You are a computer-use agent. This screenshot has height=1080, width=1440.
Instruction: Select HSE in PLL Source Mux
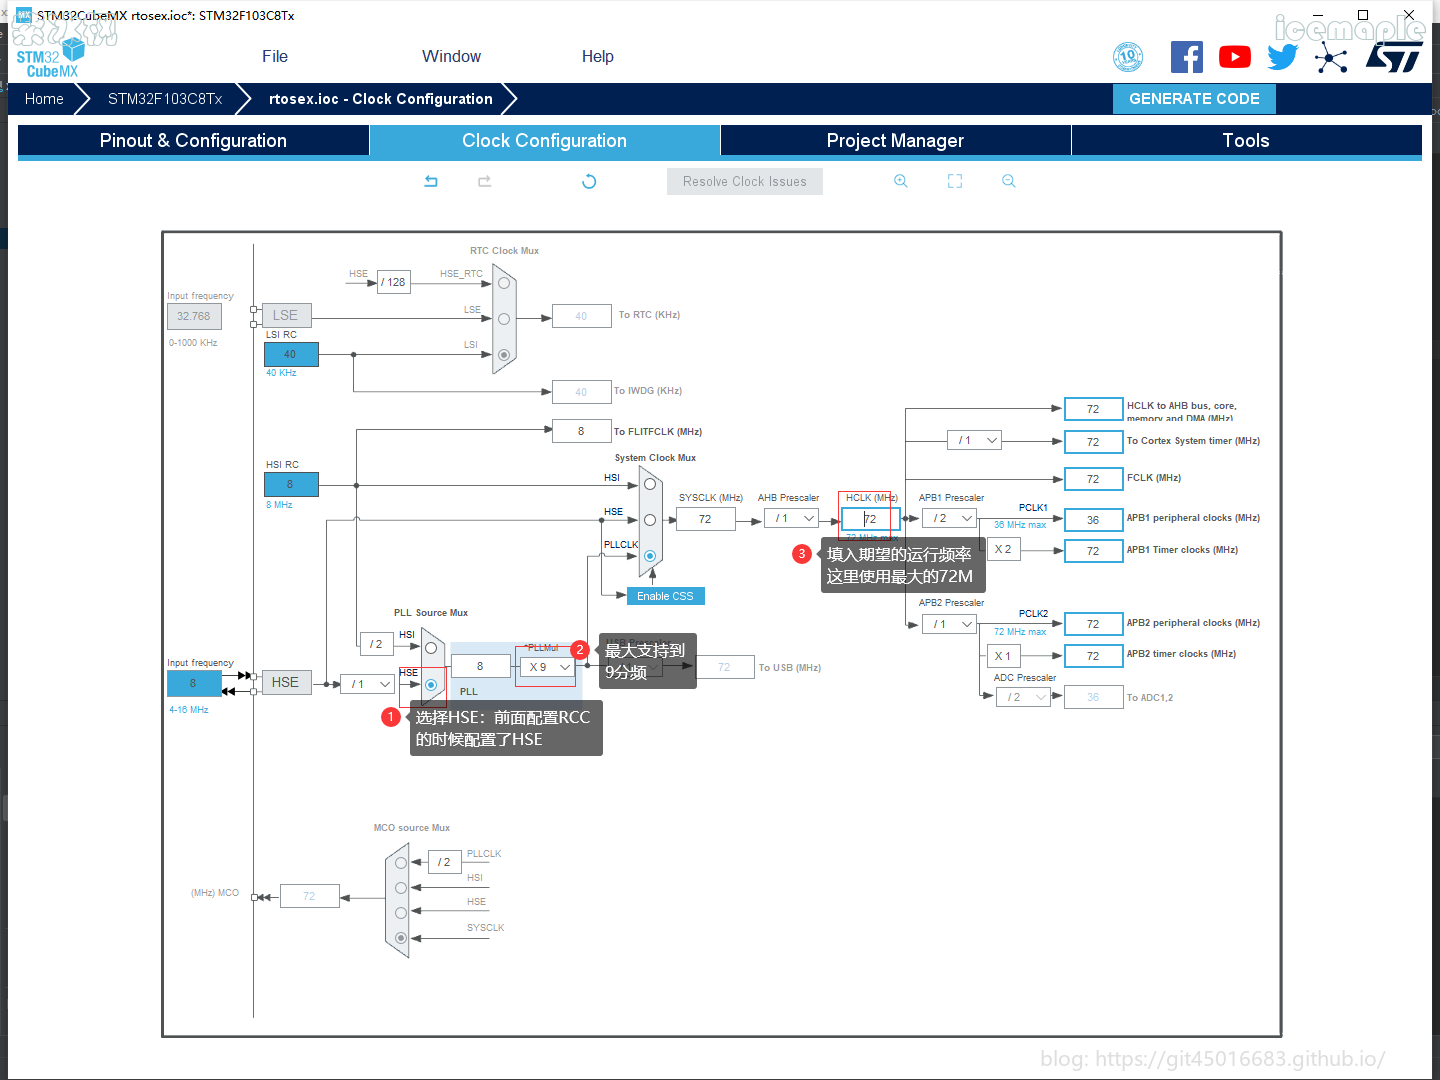point(431,685)
